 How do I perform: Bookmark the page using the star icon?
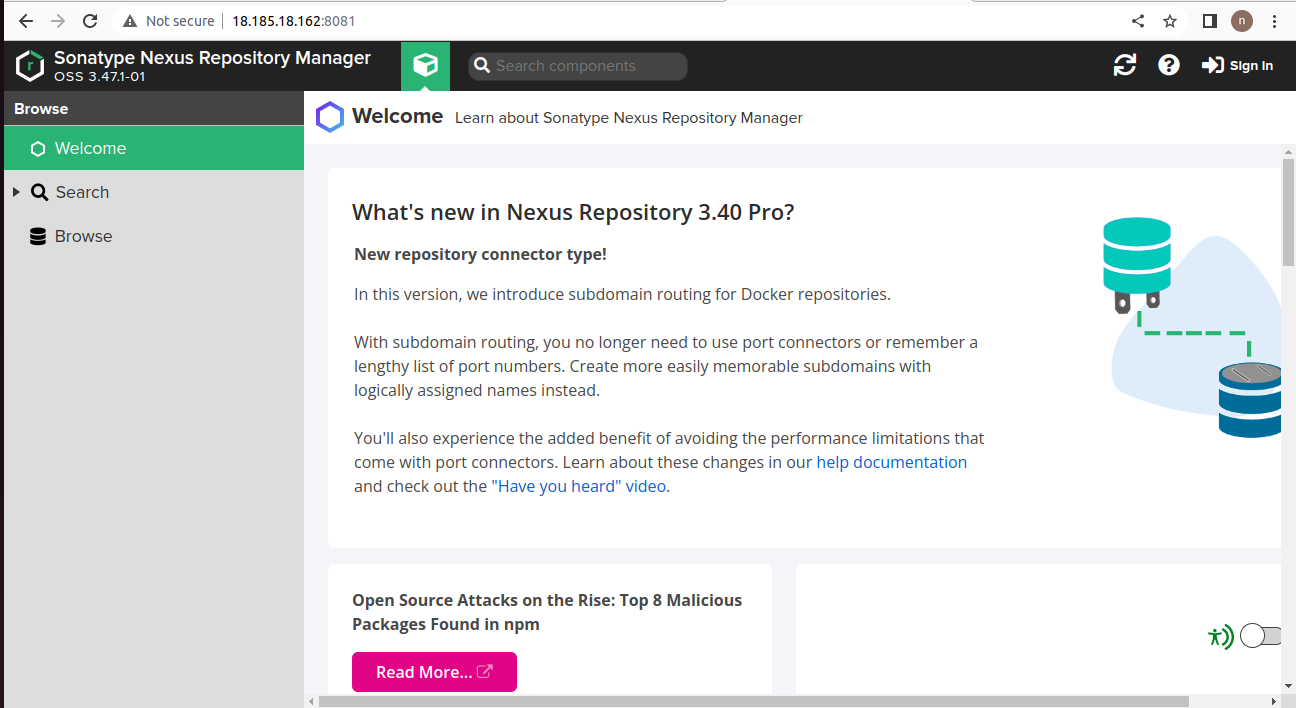1170,20
